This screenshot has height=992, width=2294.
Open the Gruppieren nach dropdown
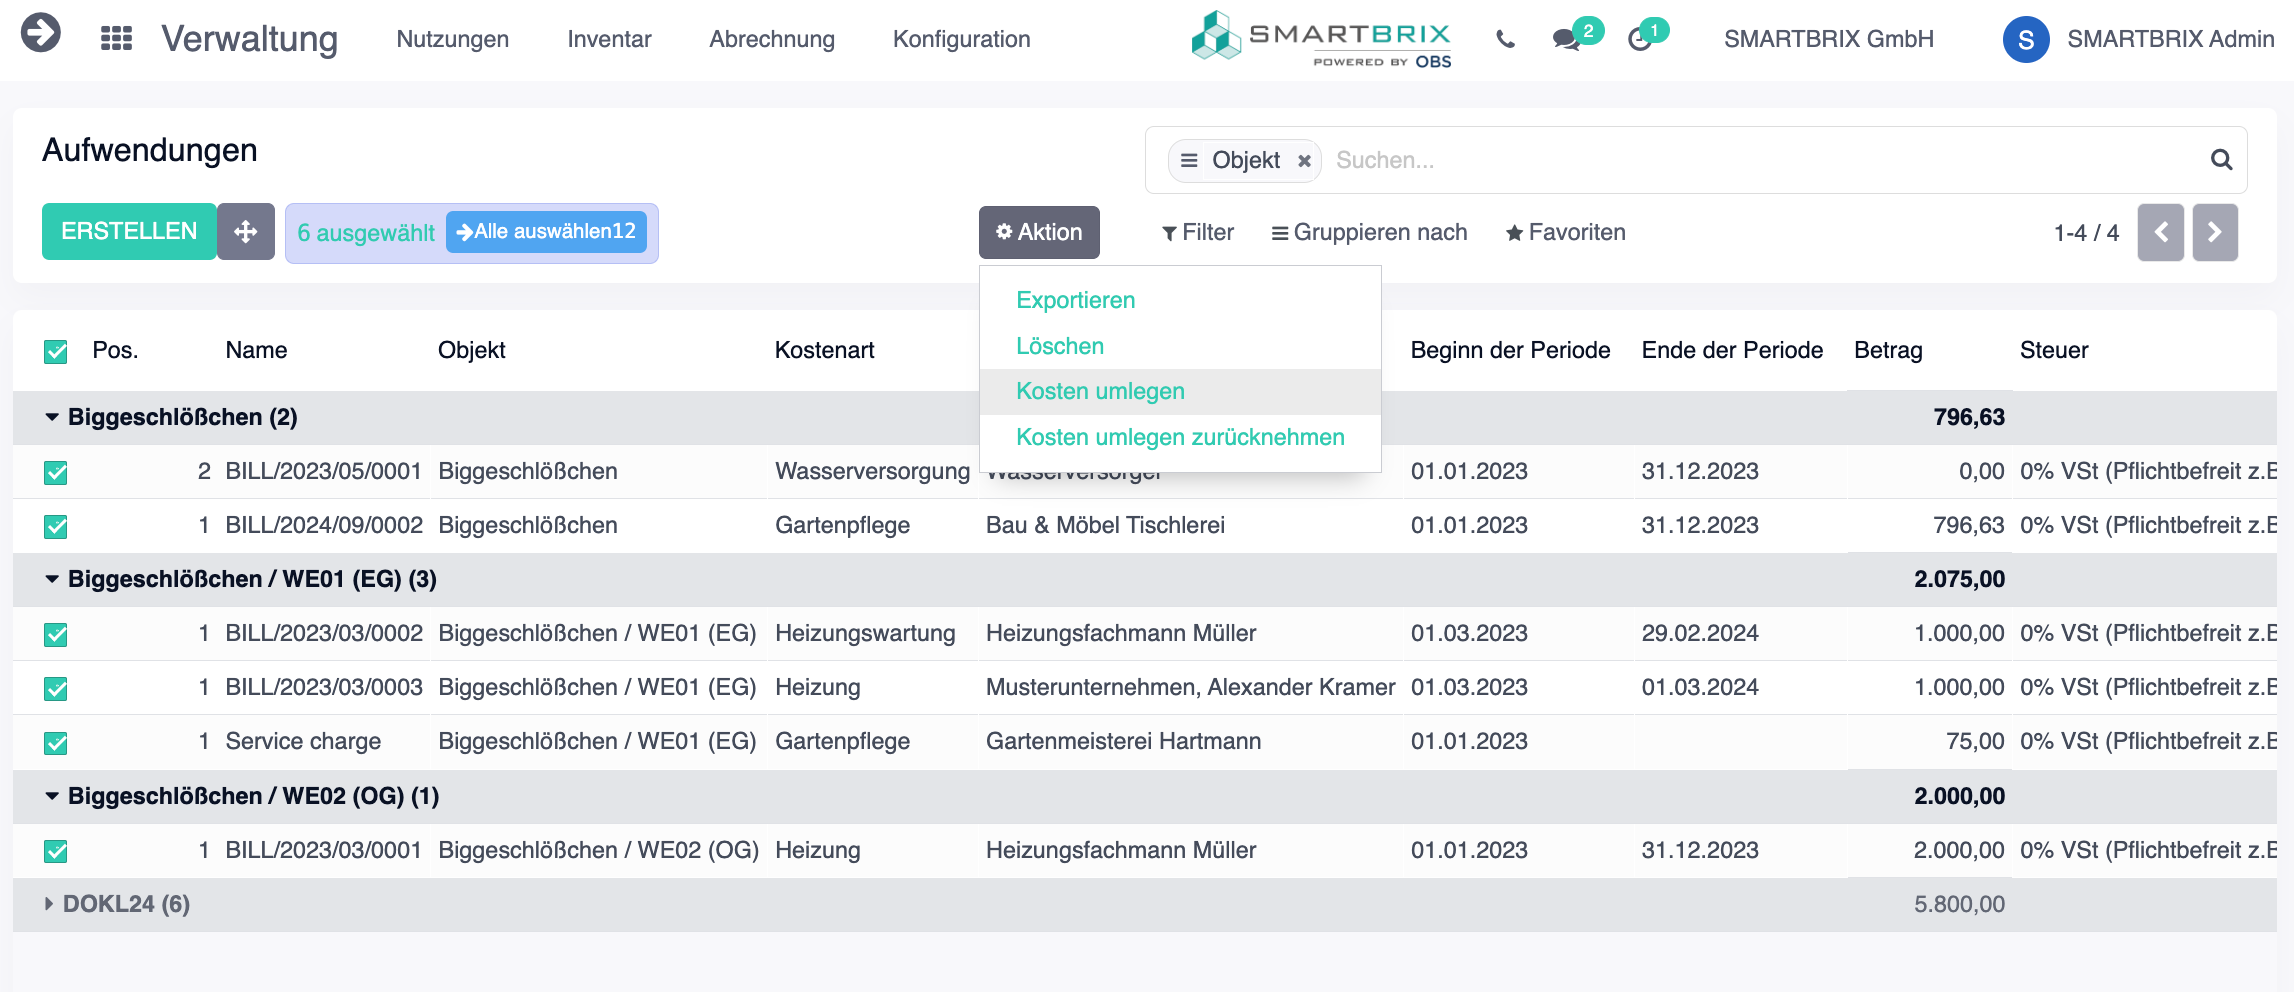pyautogui.click(x=1369, y=233)
